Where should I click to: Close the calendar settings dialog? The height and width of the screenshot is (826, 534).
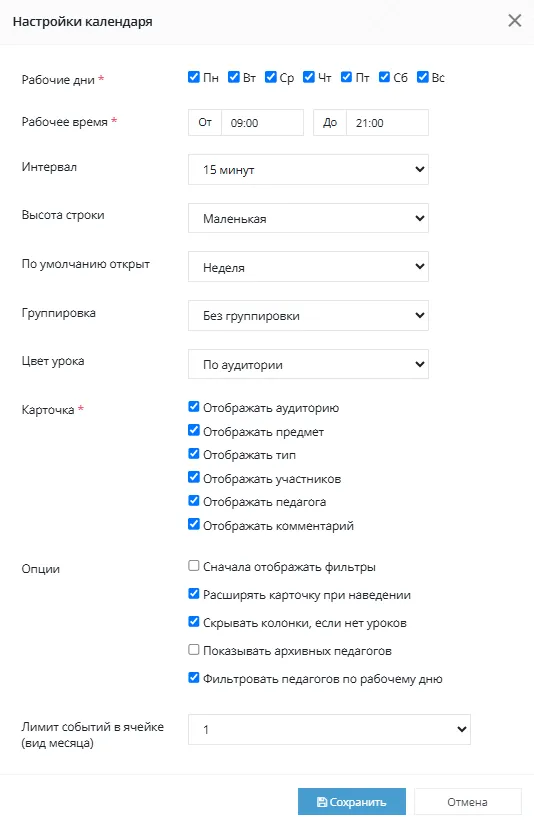(x=515, y=21)
